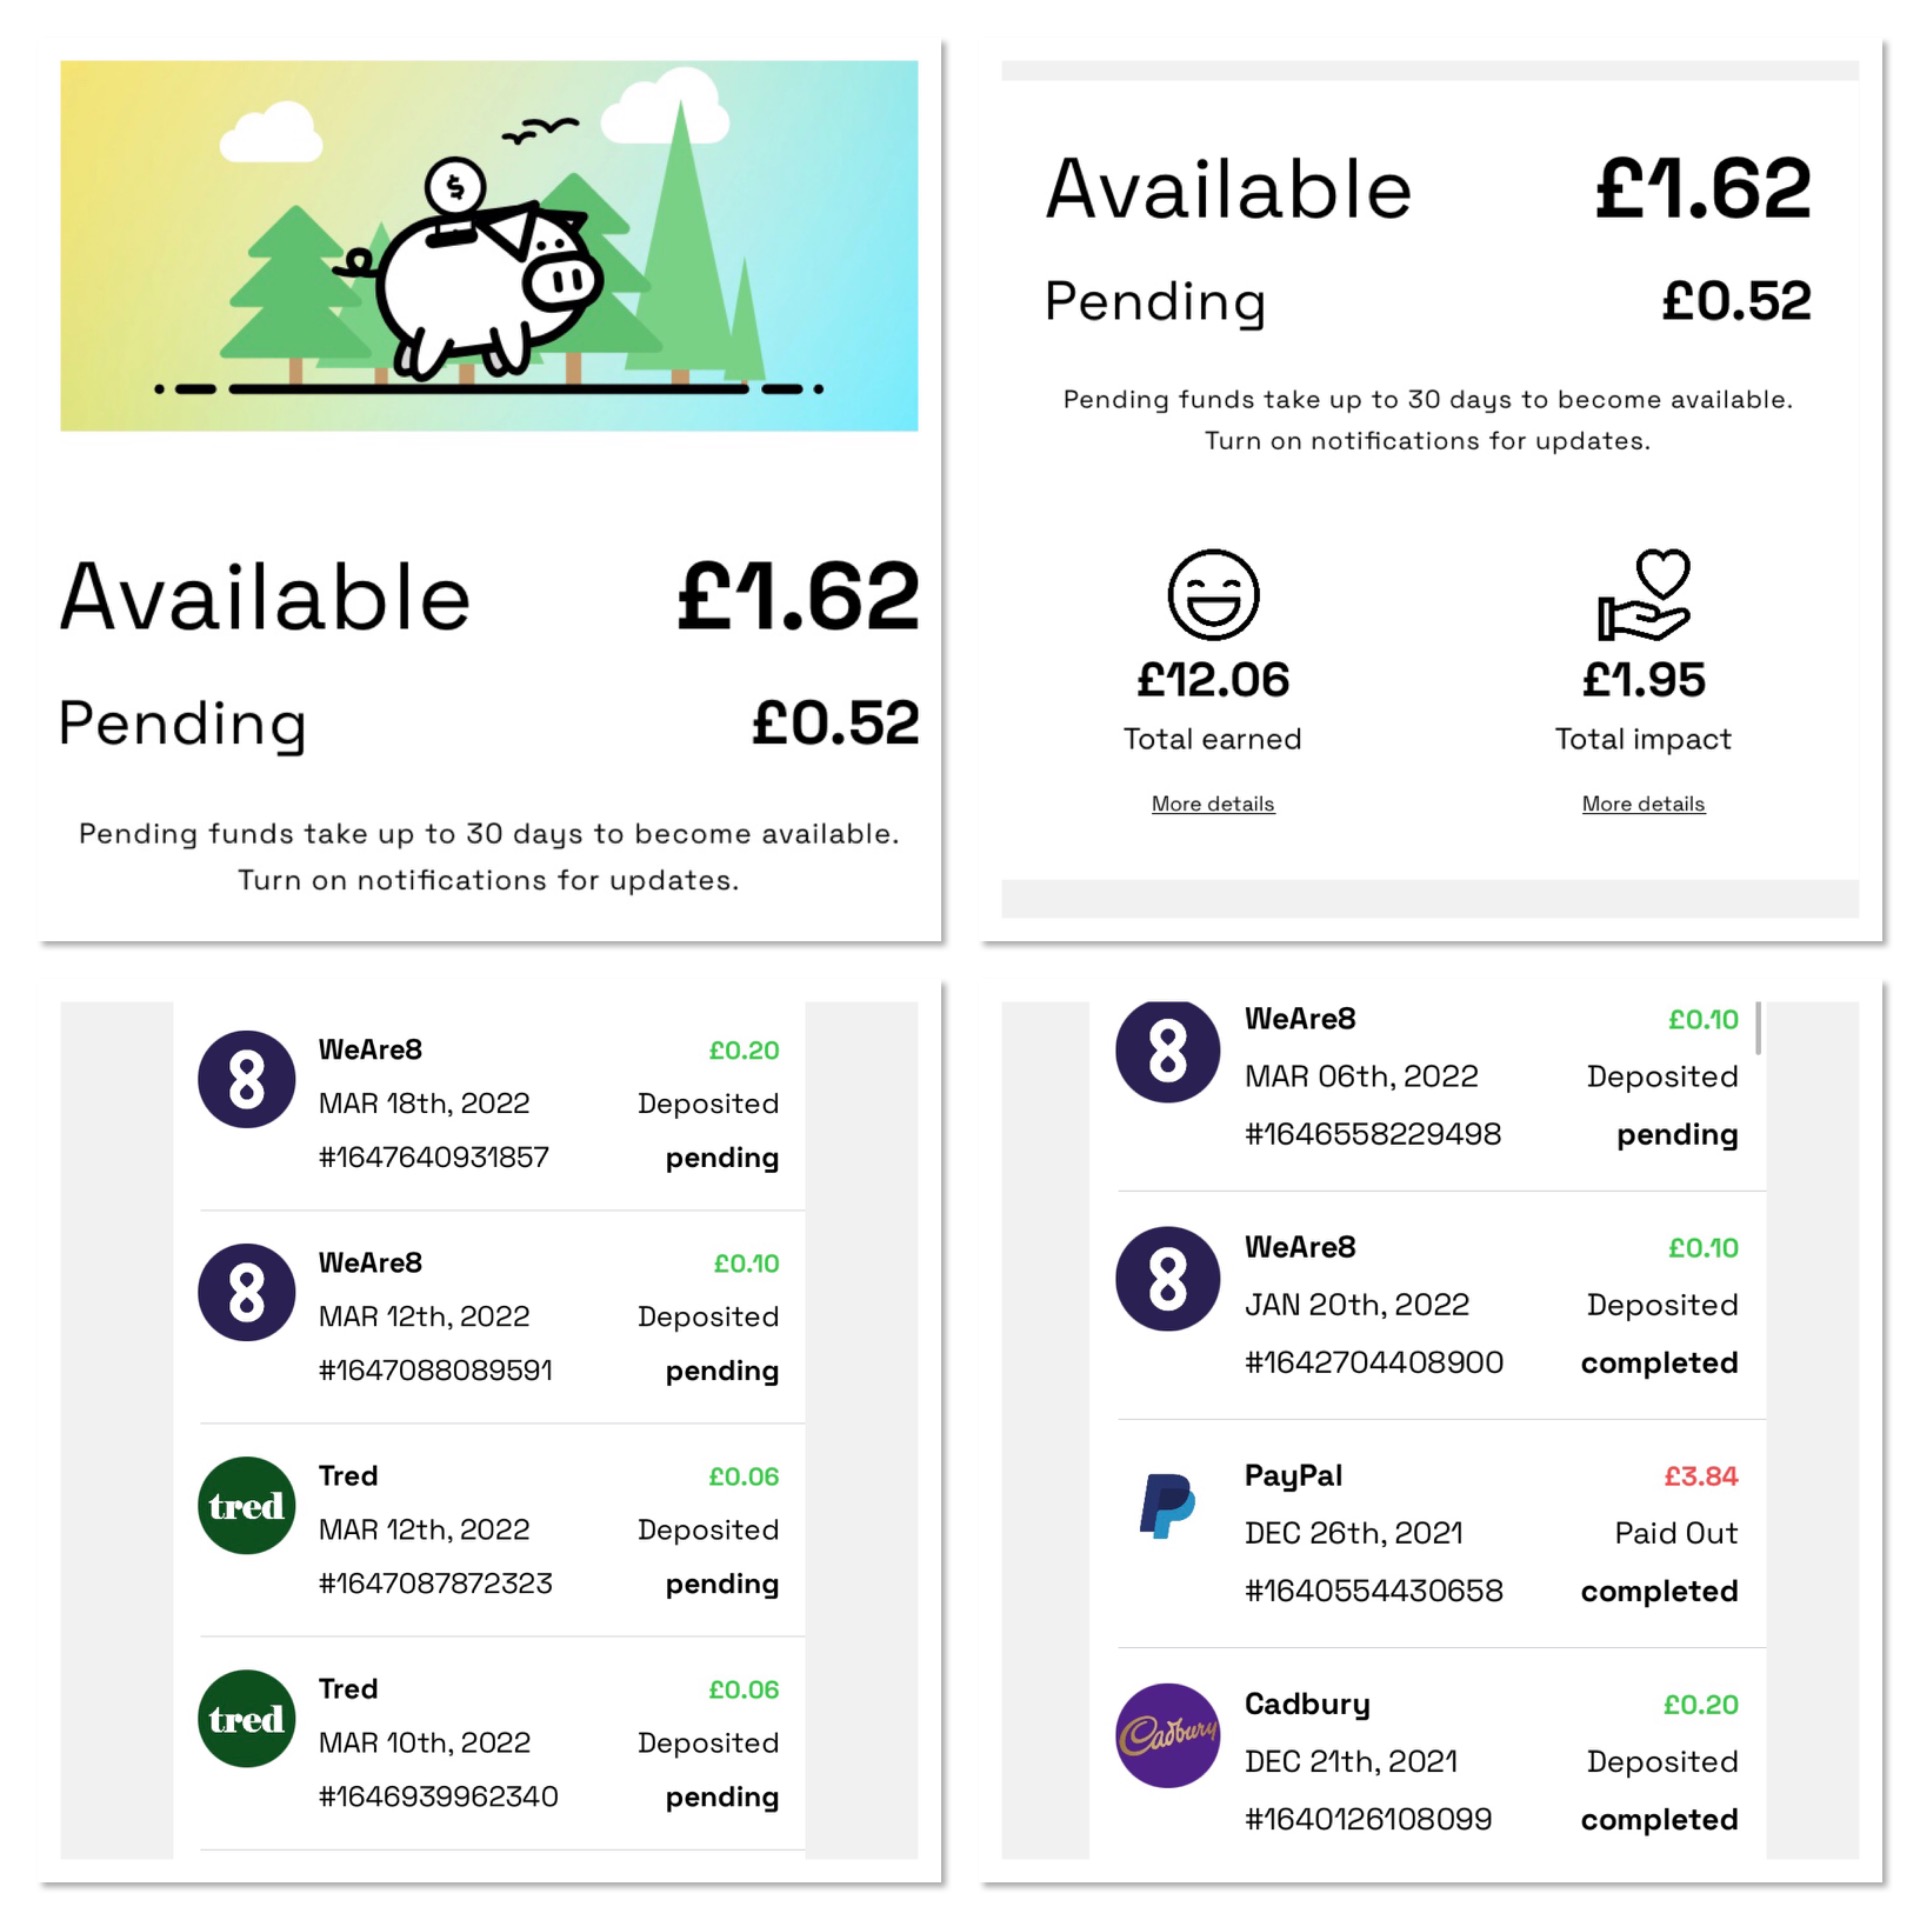Image resolution: width=1920 pixels, height=1920 pixels.
Task: Click the £12.06 Total earned amount
Action: tap(1212, 680)
